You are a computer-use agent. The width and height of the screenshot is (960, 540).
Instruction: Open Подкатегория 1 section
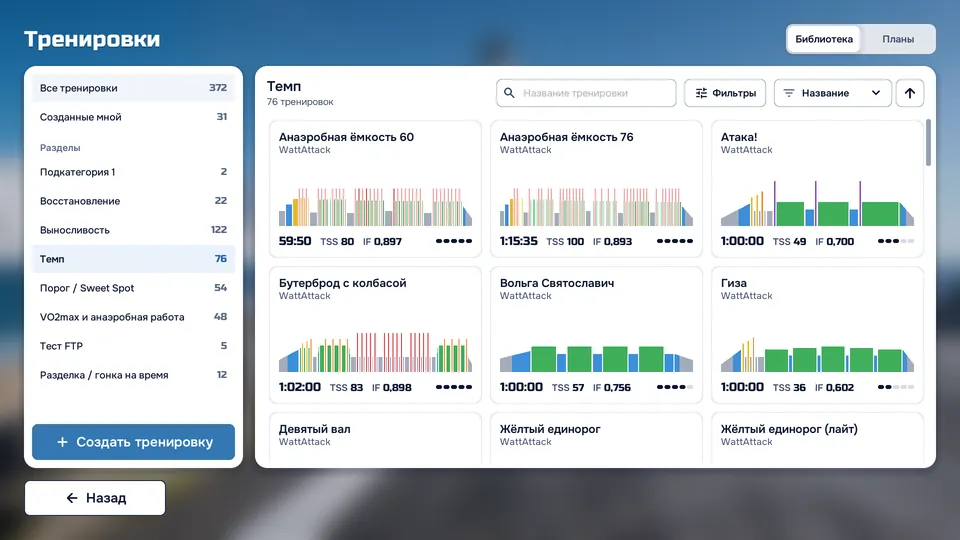(x=133, y=171)
